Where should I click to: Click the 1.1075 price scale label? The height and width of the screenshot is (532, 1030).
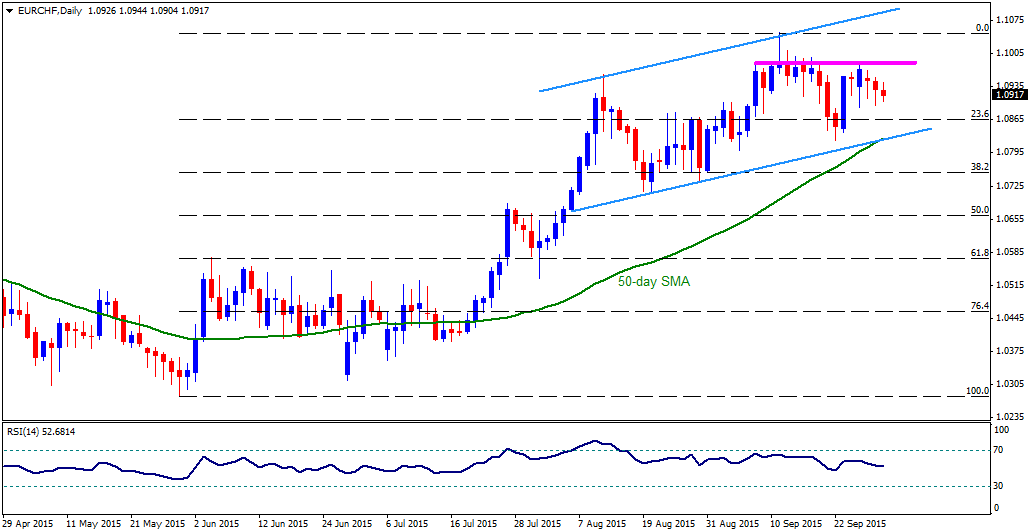pos(1008,19)
